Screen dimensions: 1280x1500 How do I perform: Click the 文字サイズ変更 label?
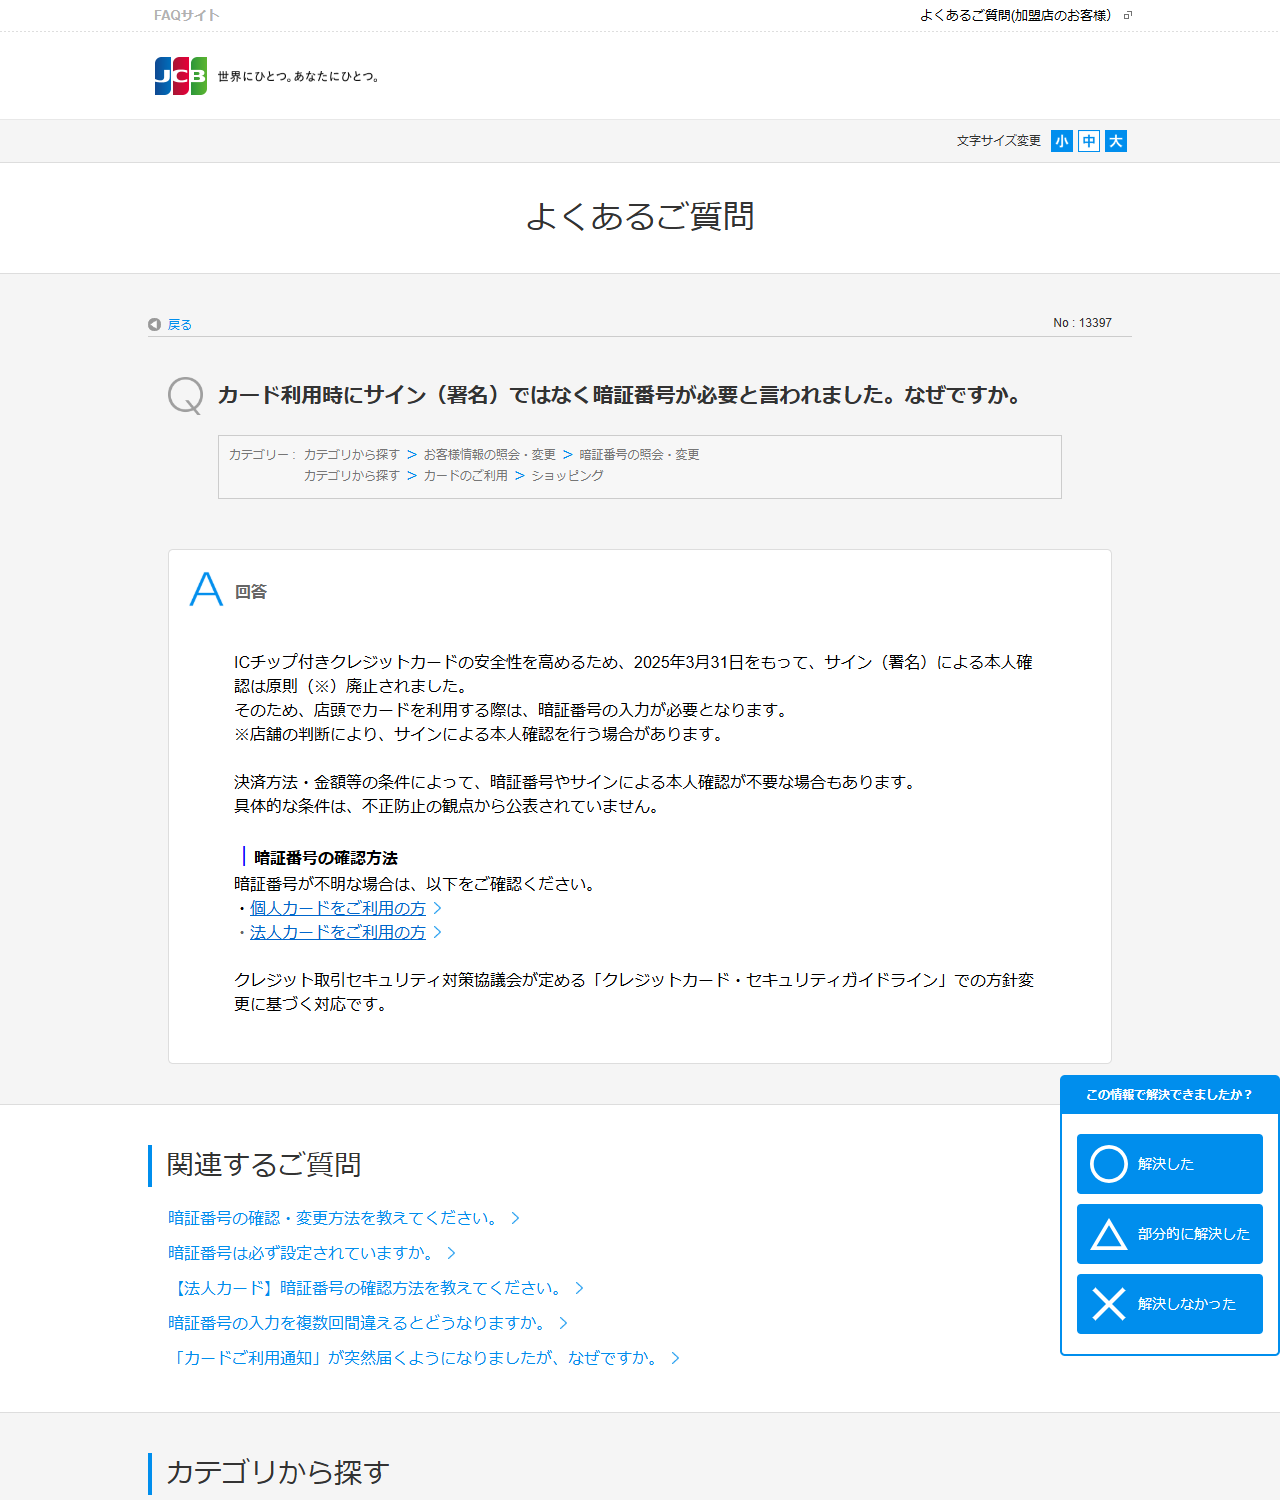pos(999,141)
